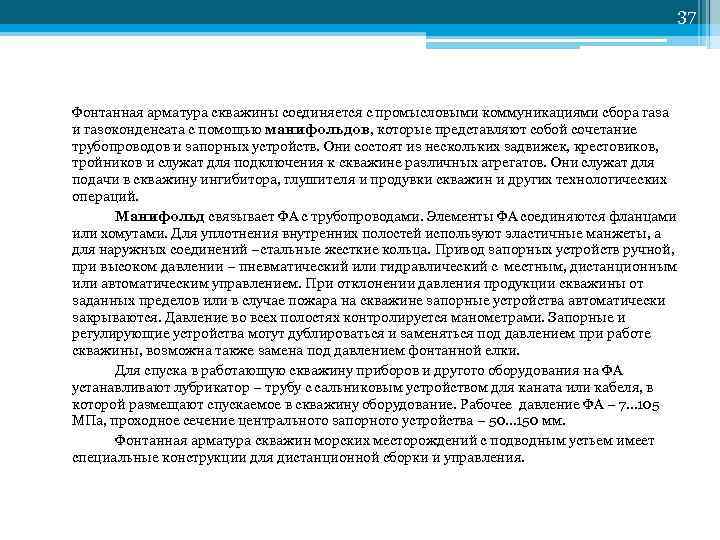
Task: Click the line beginning "при высоком давлении"
Action: tap(375, 267)
